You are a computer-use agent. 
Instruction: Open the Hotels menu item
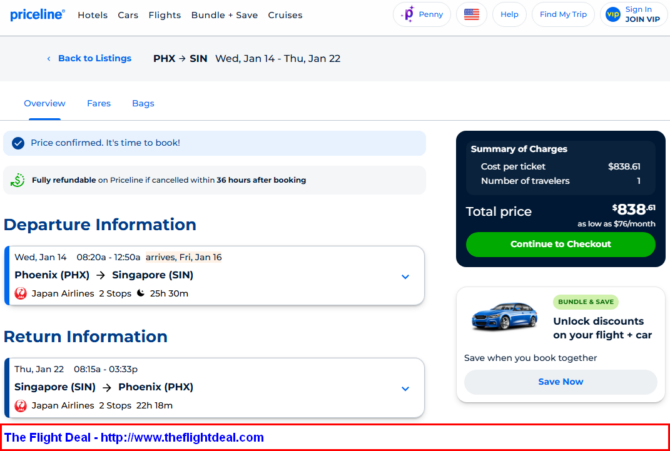click(x=92, y=15)
